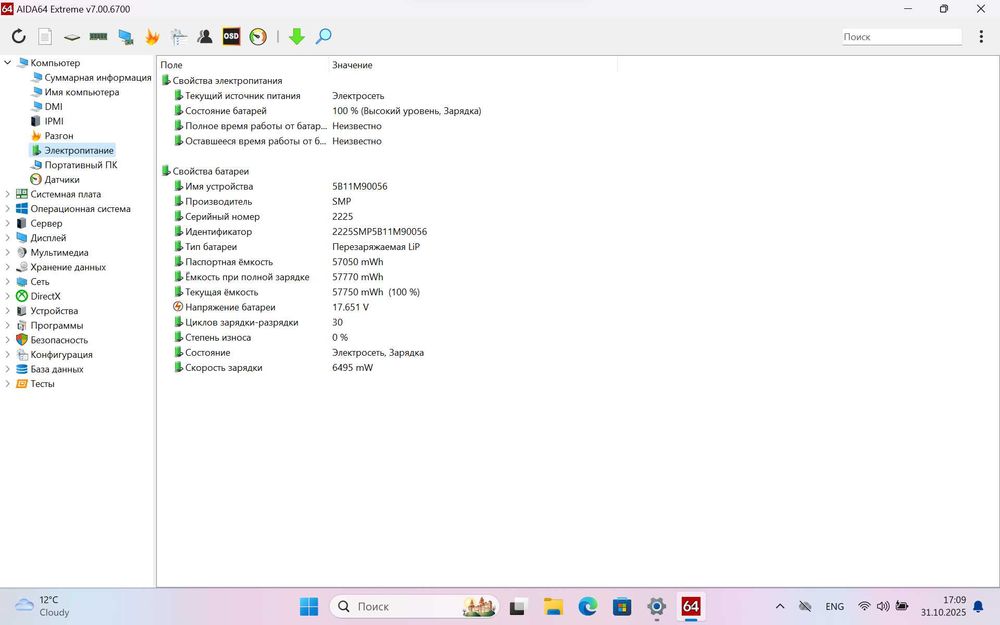Expand the DirectX tree node

click(8, 296)
